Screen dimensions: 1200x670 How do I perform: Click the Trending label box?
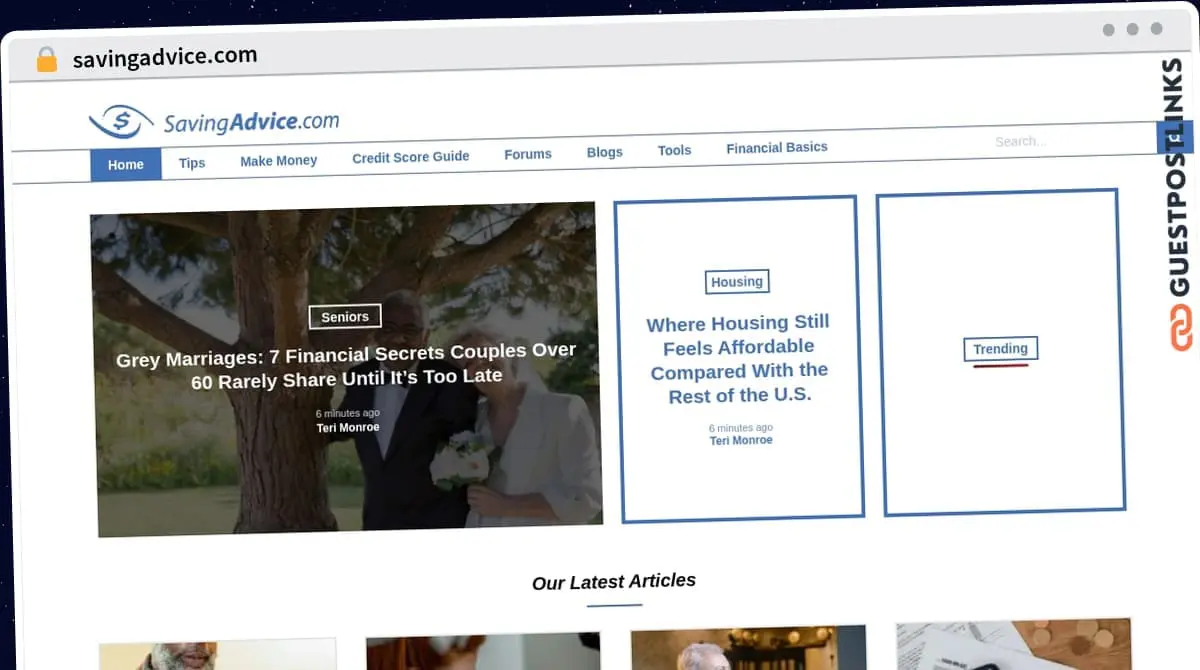pyautogui.click(x=1000, y=349)
